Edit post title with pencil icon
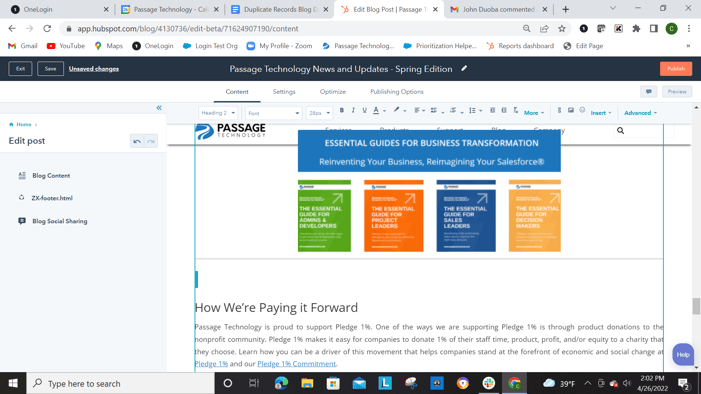 (464, 68)
